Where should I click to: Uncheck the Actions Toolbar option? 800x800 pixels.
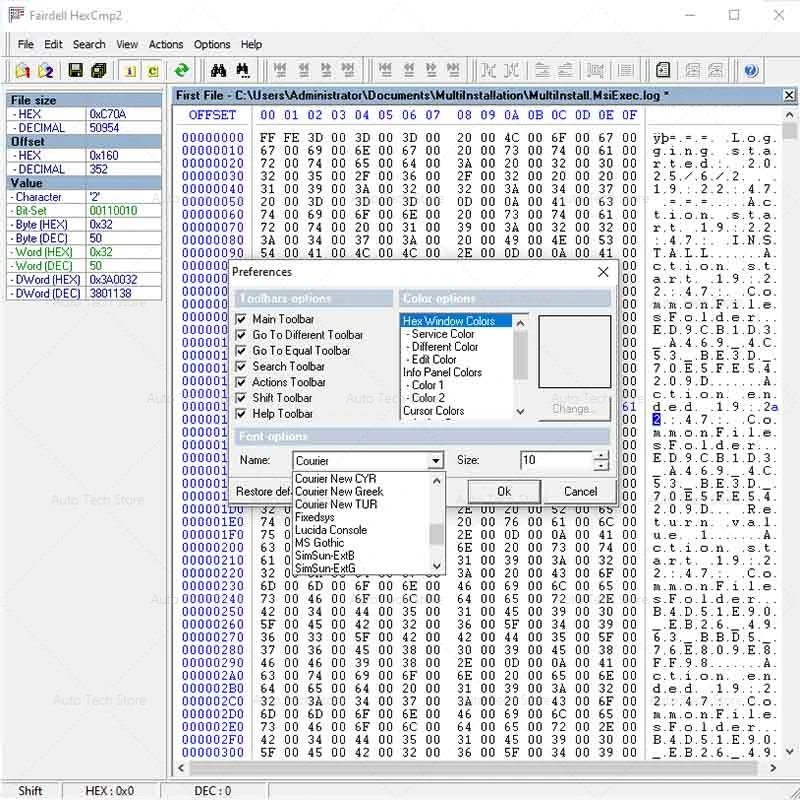coord(241,382)
